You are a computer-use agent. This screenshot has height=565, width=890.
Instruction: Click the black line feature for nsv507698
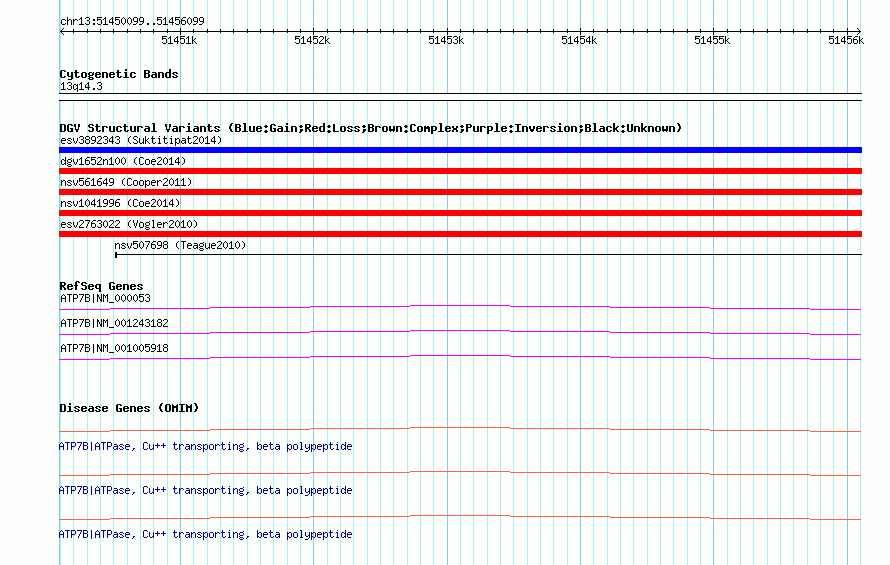click(488, 254)
